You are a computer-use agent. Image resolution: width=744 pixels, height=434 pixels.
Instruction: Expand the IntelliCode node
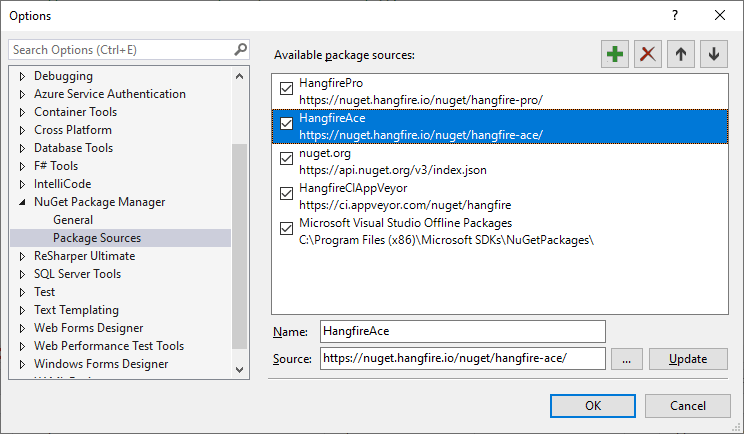click(22, 184)
